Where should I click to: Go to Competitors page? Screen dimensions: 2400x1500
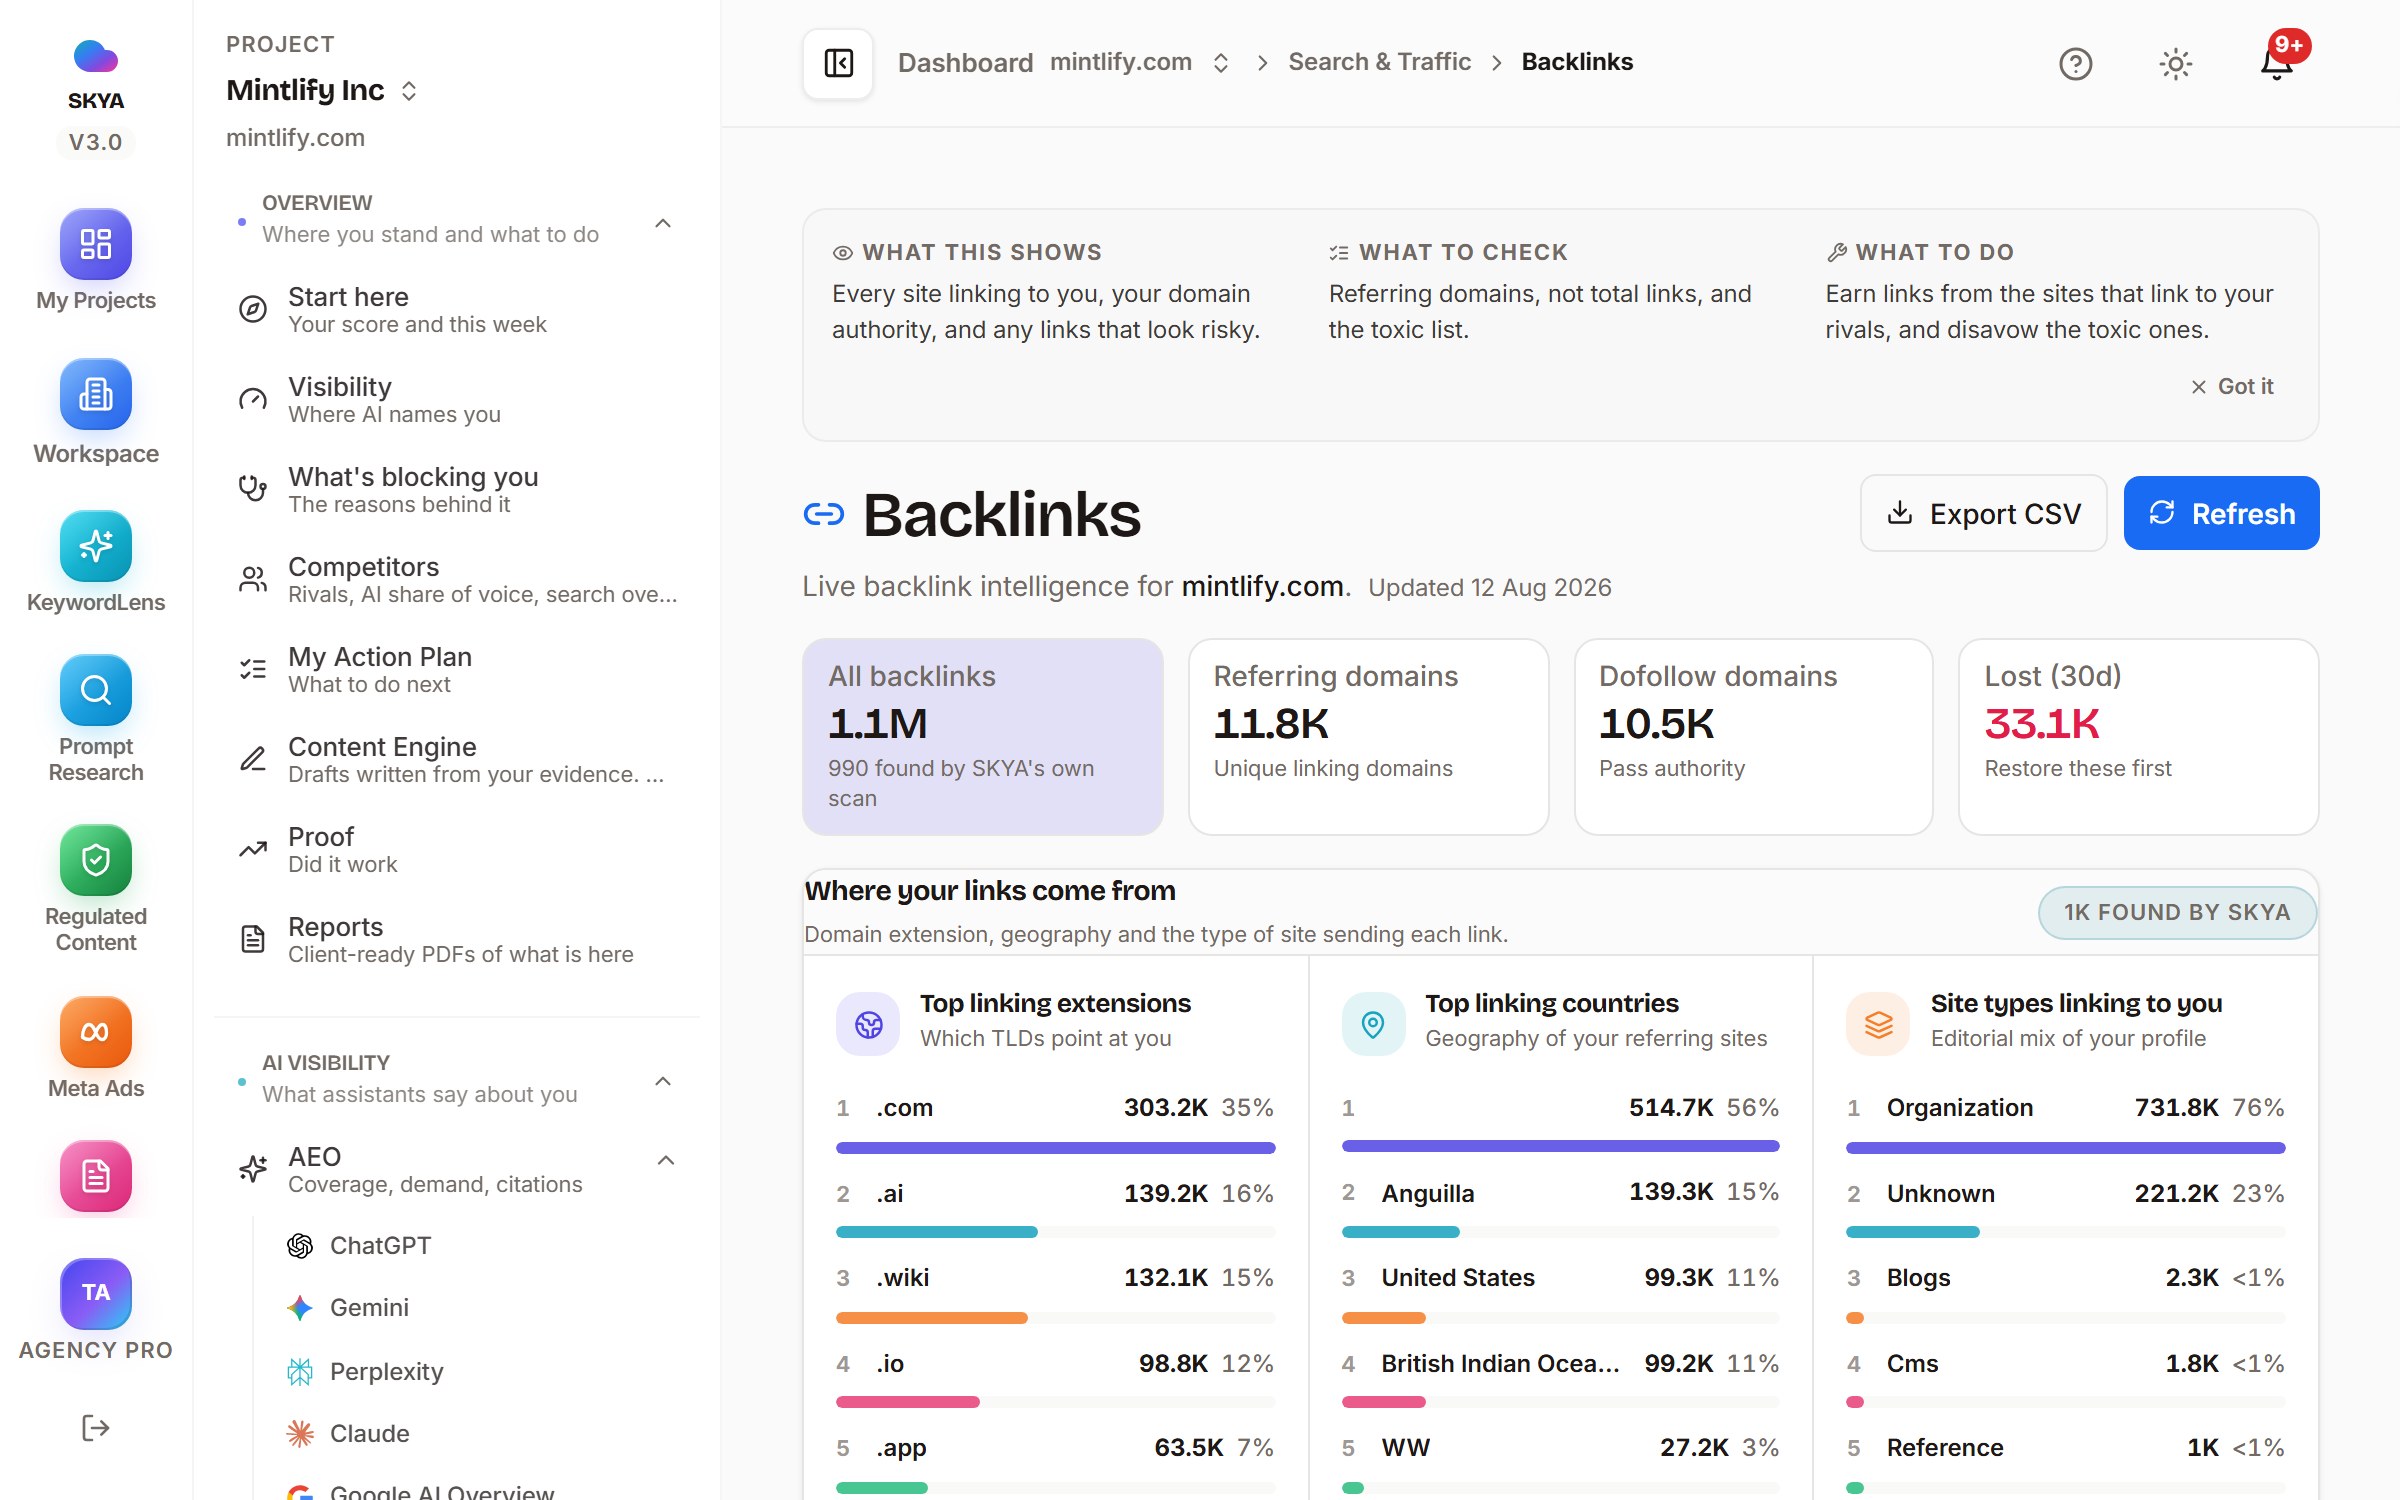pos(456,580)
